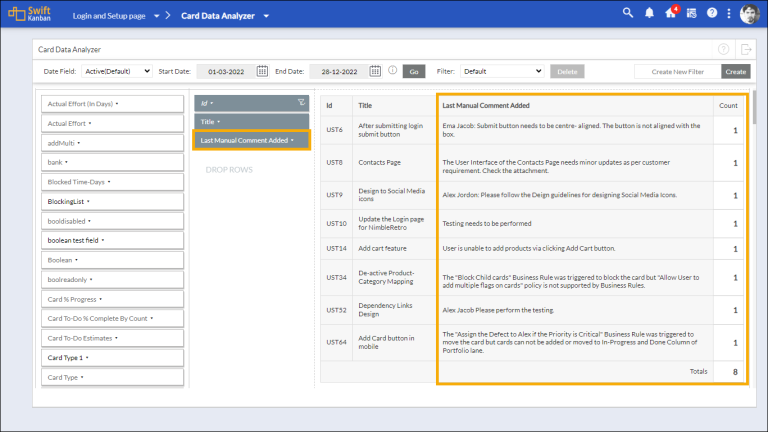Screen dimensions: 768x432
Task: Click the Create filter button
Action: point(735,72)
